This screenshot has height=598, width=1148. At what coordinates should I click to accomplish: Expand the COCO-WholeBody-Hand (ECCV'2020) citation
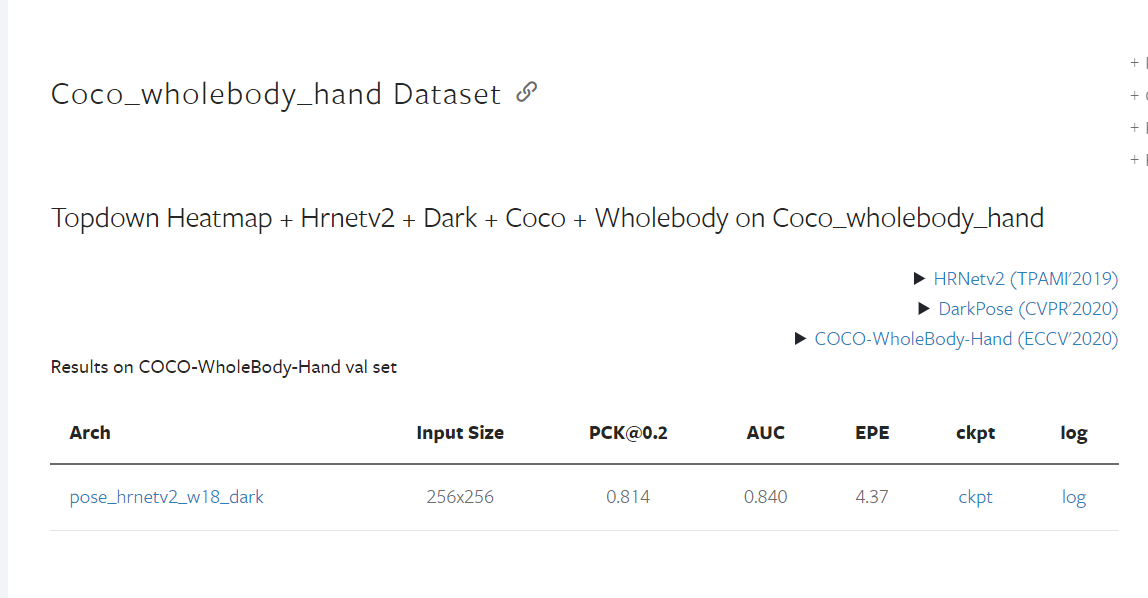tap(966, 339)
